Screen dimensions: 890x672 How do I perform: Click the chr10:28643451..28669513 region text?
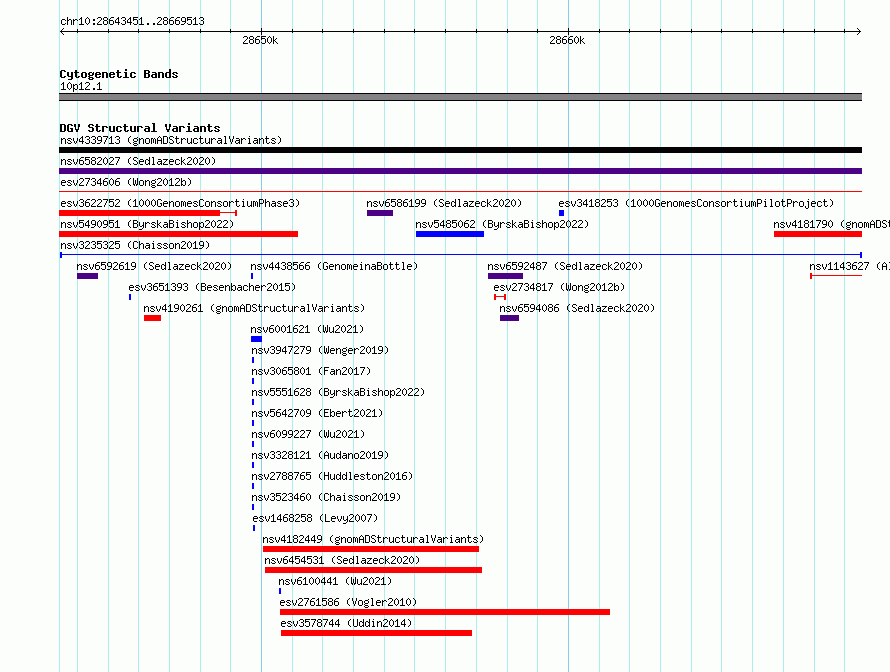click(132, 21)
